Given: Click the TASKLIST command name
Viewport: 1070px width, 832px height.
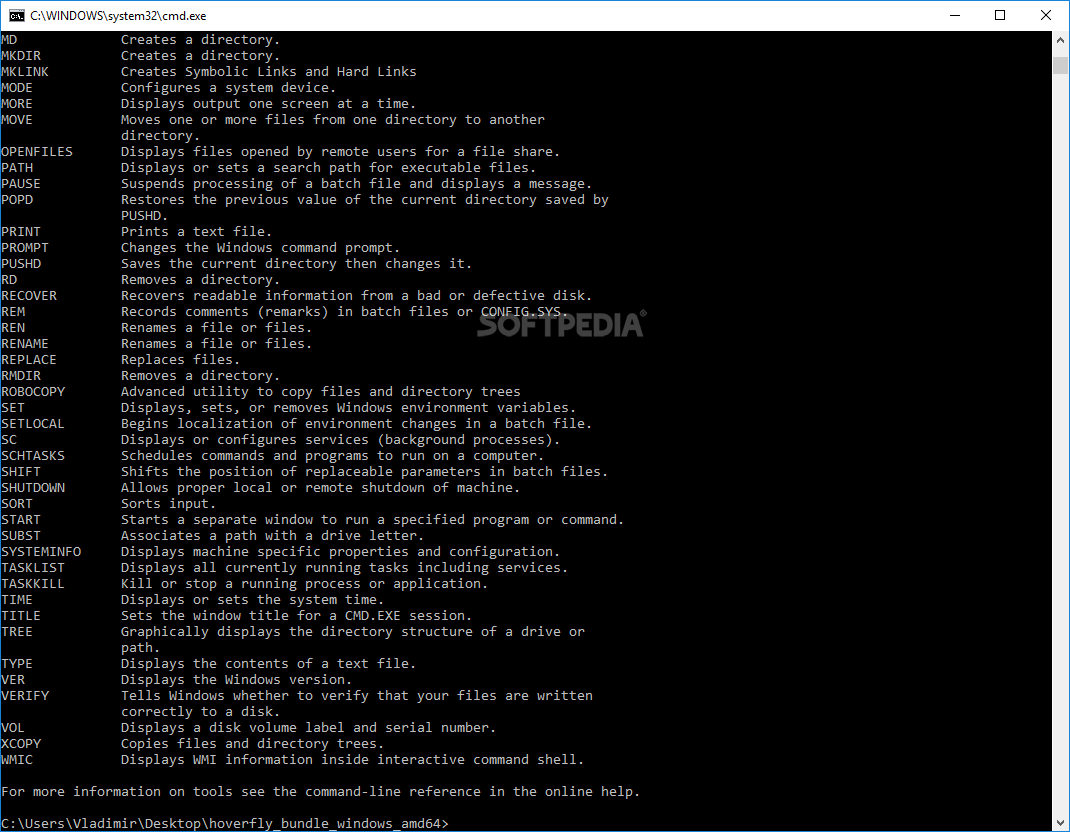Looking at the screenshot, I should pos(33,568).
